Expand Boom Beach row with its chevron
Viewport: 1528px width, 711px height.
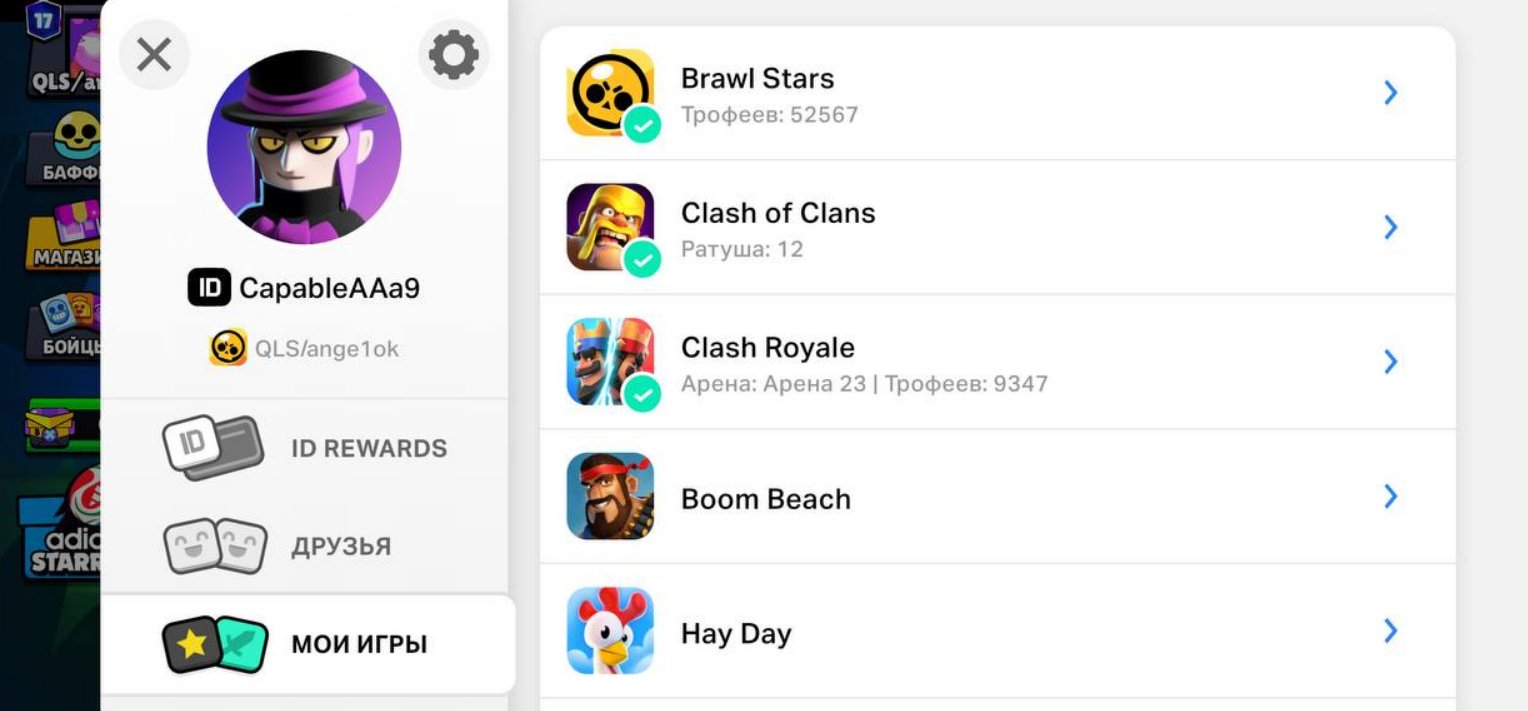click(1390, 496)
